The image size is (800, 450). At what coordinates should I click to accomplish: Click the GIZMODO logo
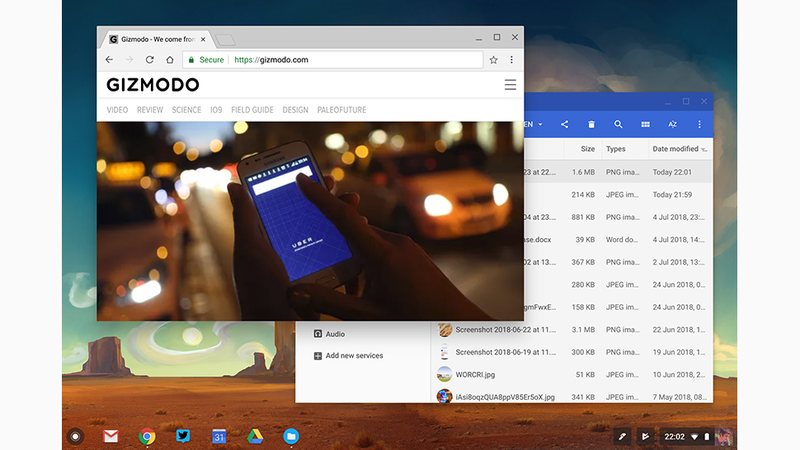click(x=153, y=85)
